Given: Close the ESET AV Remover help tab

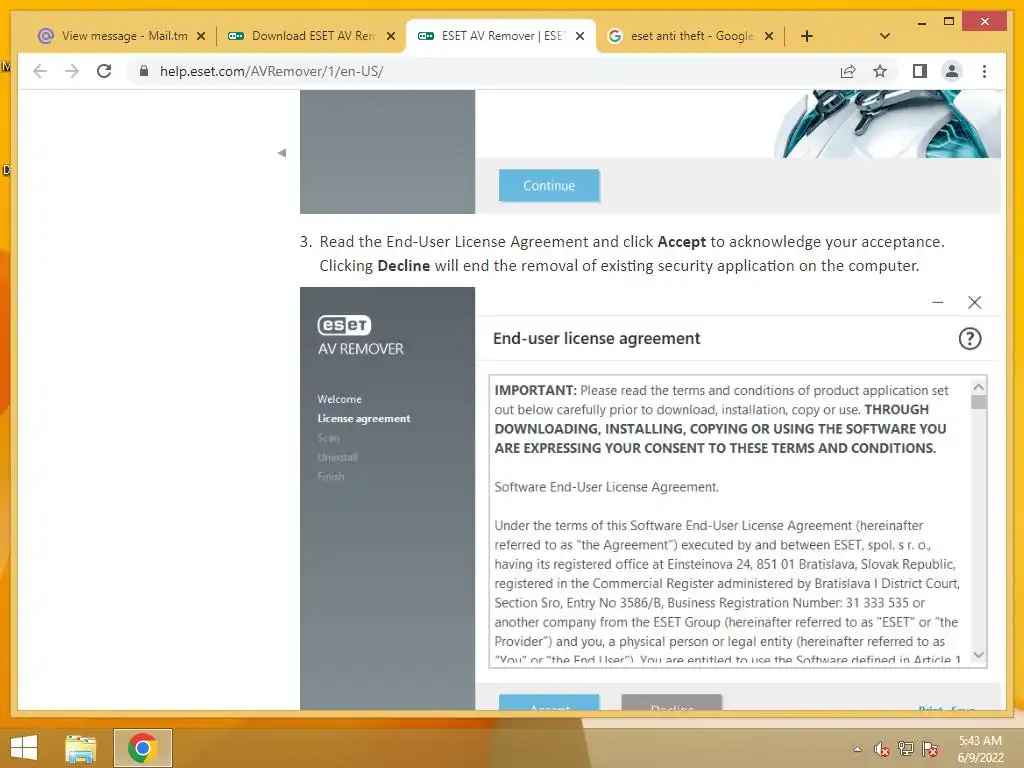Looking at the screenshot, I should coord(579,36).
